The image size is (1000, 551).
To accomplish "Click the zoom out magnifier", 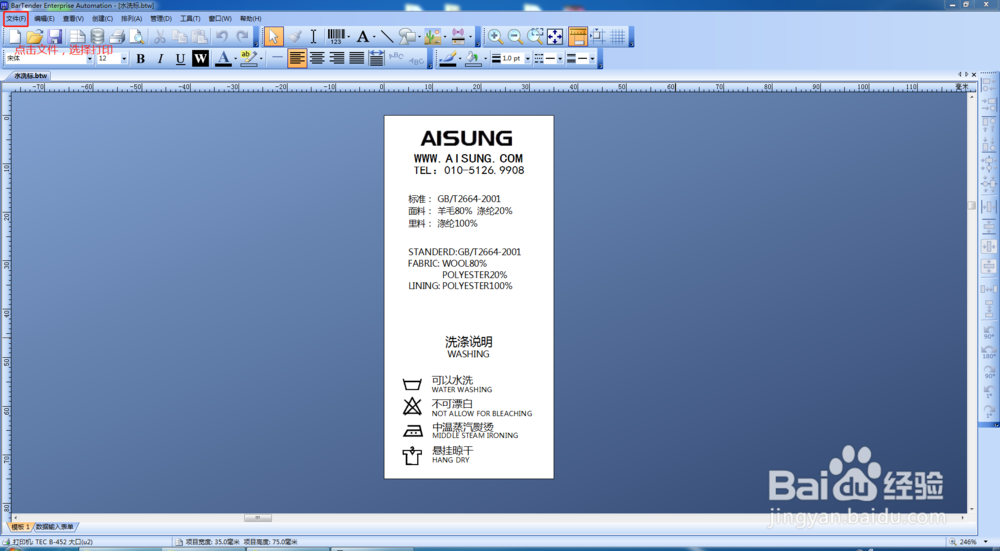I will (x=515, y=36).
